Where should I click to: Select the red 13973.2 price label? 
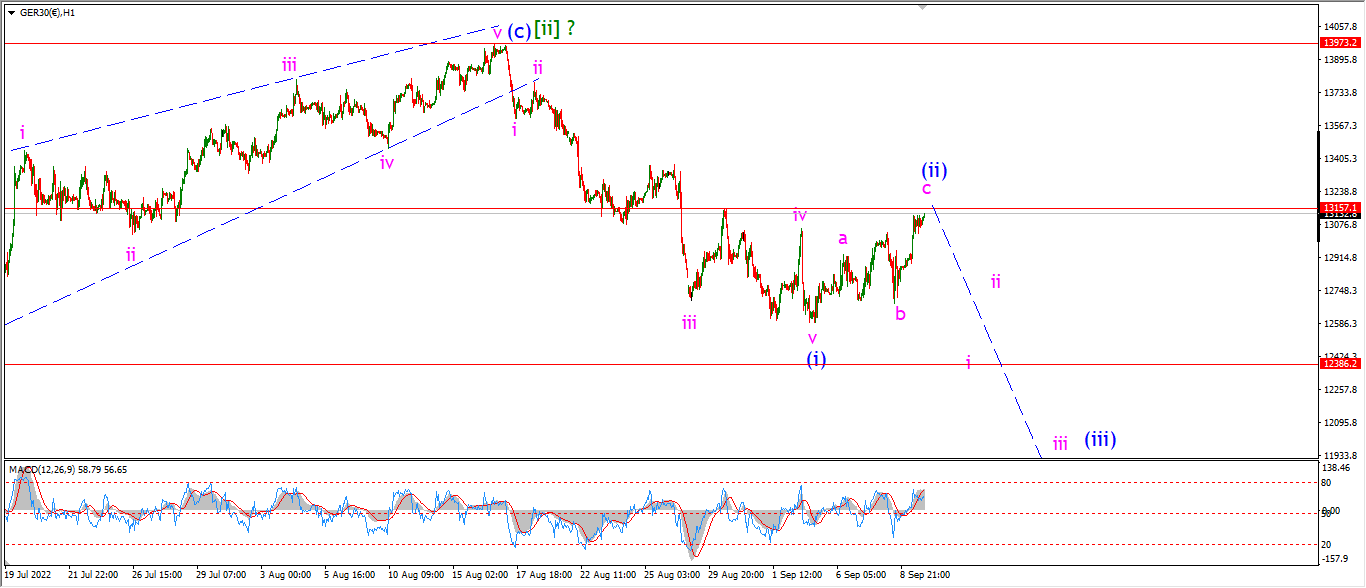[x=1340, y=43]
